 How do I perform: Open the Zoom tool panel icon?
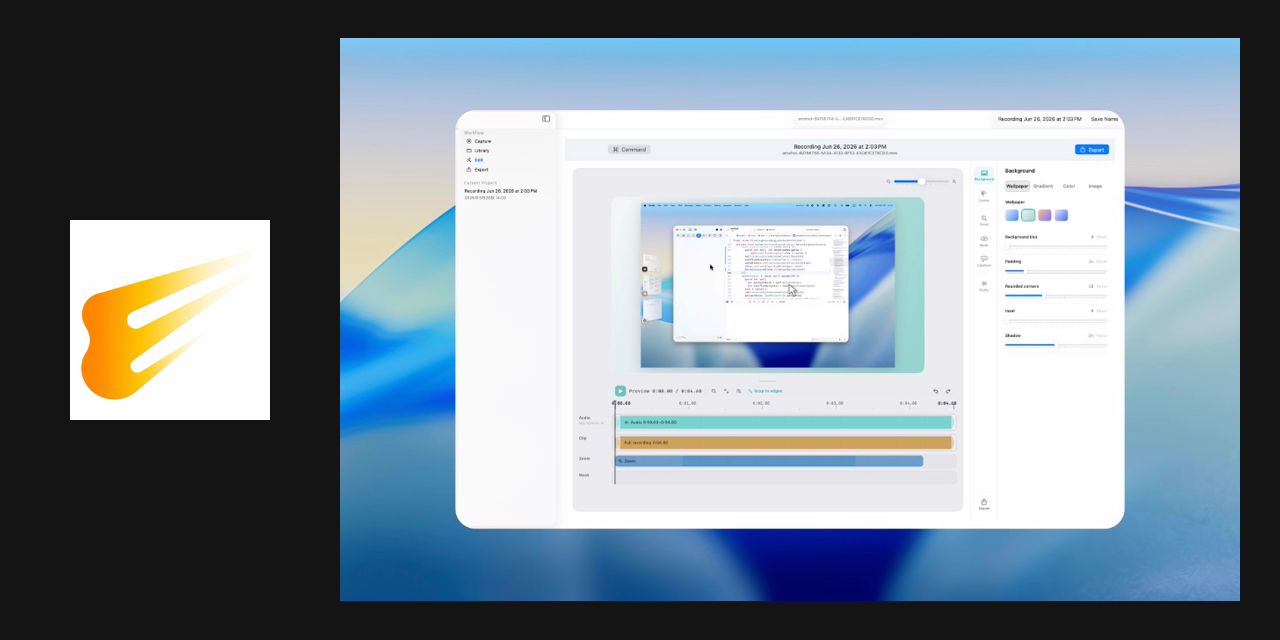coord(984,219)
